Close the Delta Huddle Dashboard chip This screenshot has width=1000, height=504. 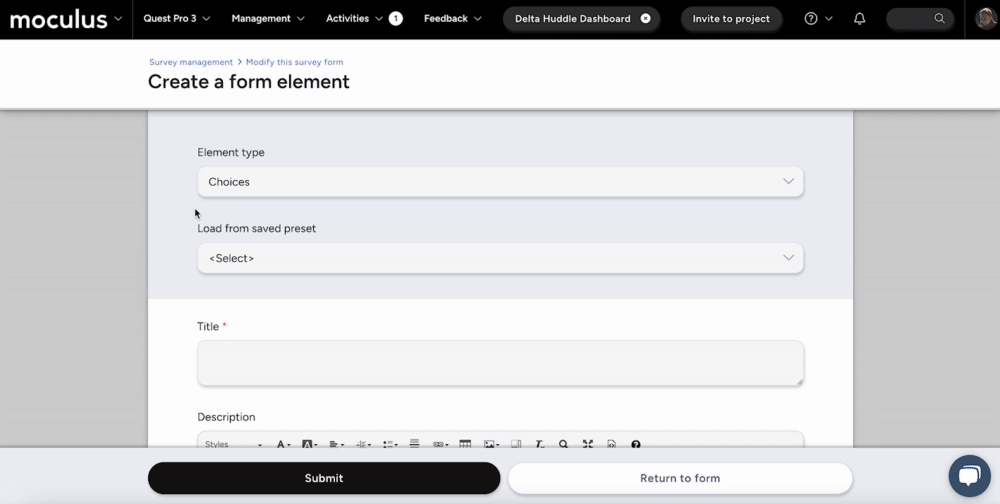tap(645, 19)
